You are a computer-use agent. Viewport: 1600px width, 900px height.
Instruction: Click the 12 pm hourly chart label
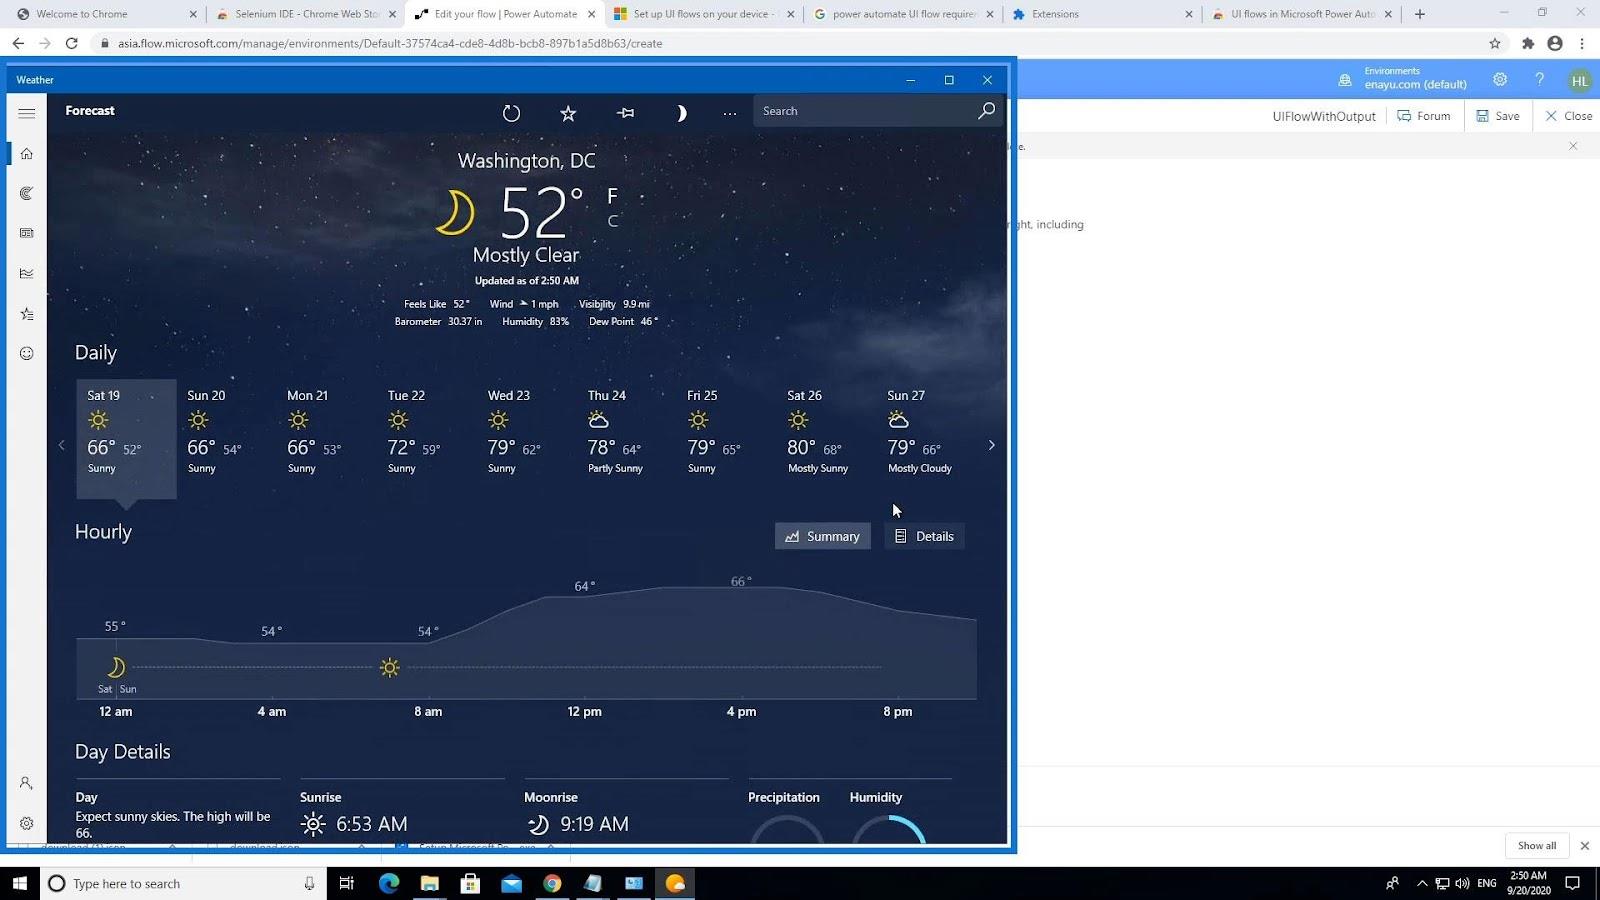tap(584, 712)
